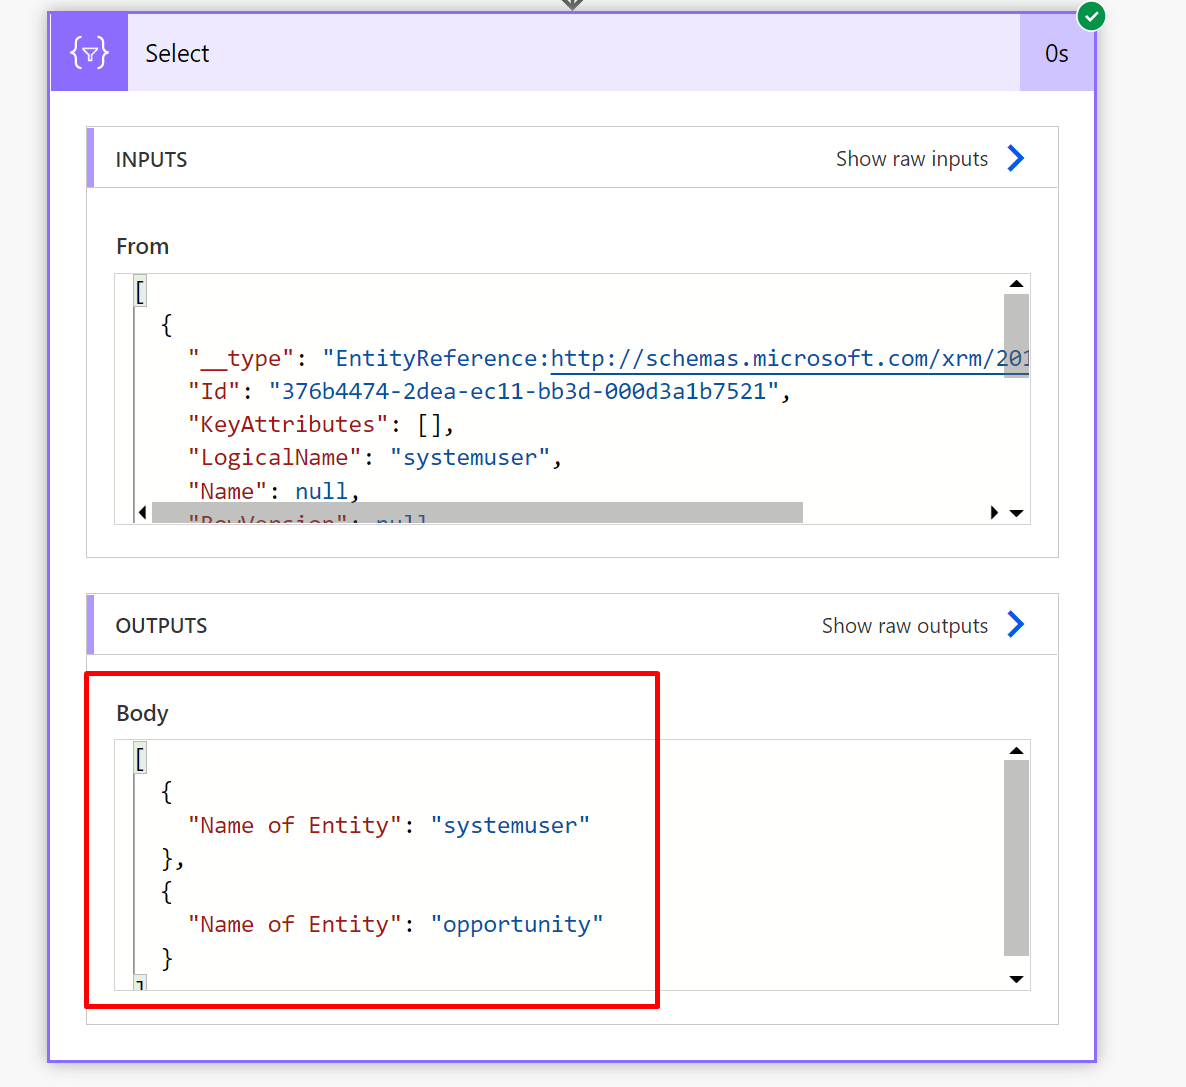Click the "opportunity" value in Body output
Screen dimensions: 1186x1087
517,924
